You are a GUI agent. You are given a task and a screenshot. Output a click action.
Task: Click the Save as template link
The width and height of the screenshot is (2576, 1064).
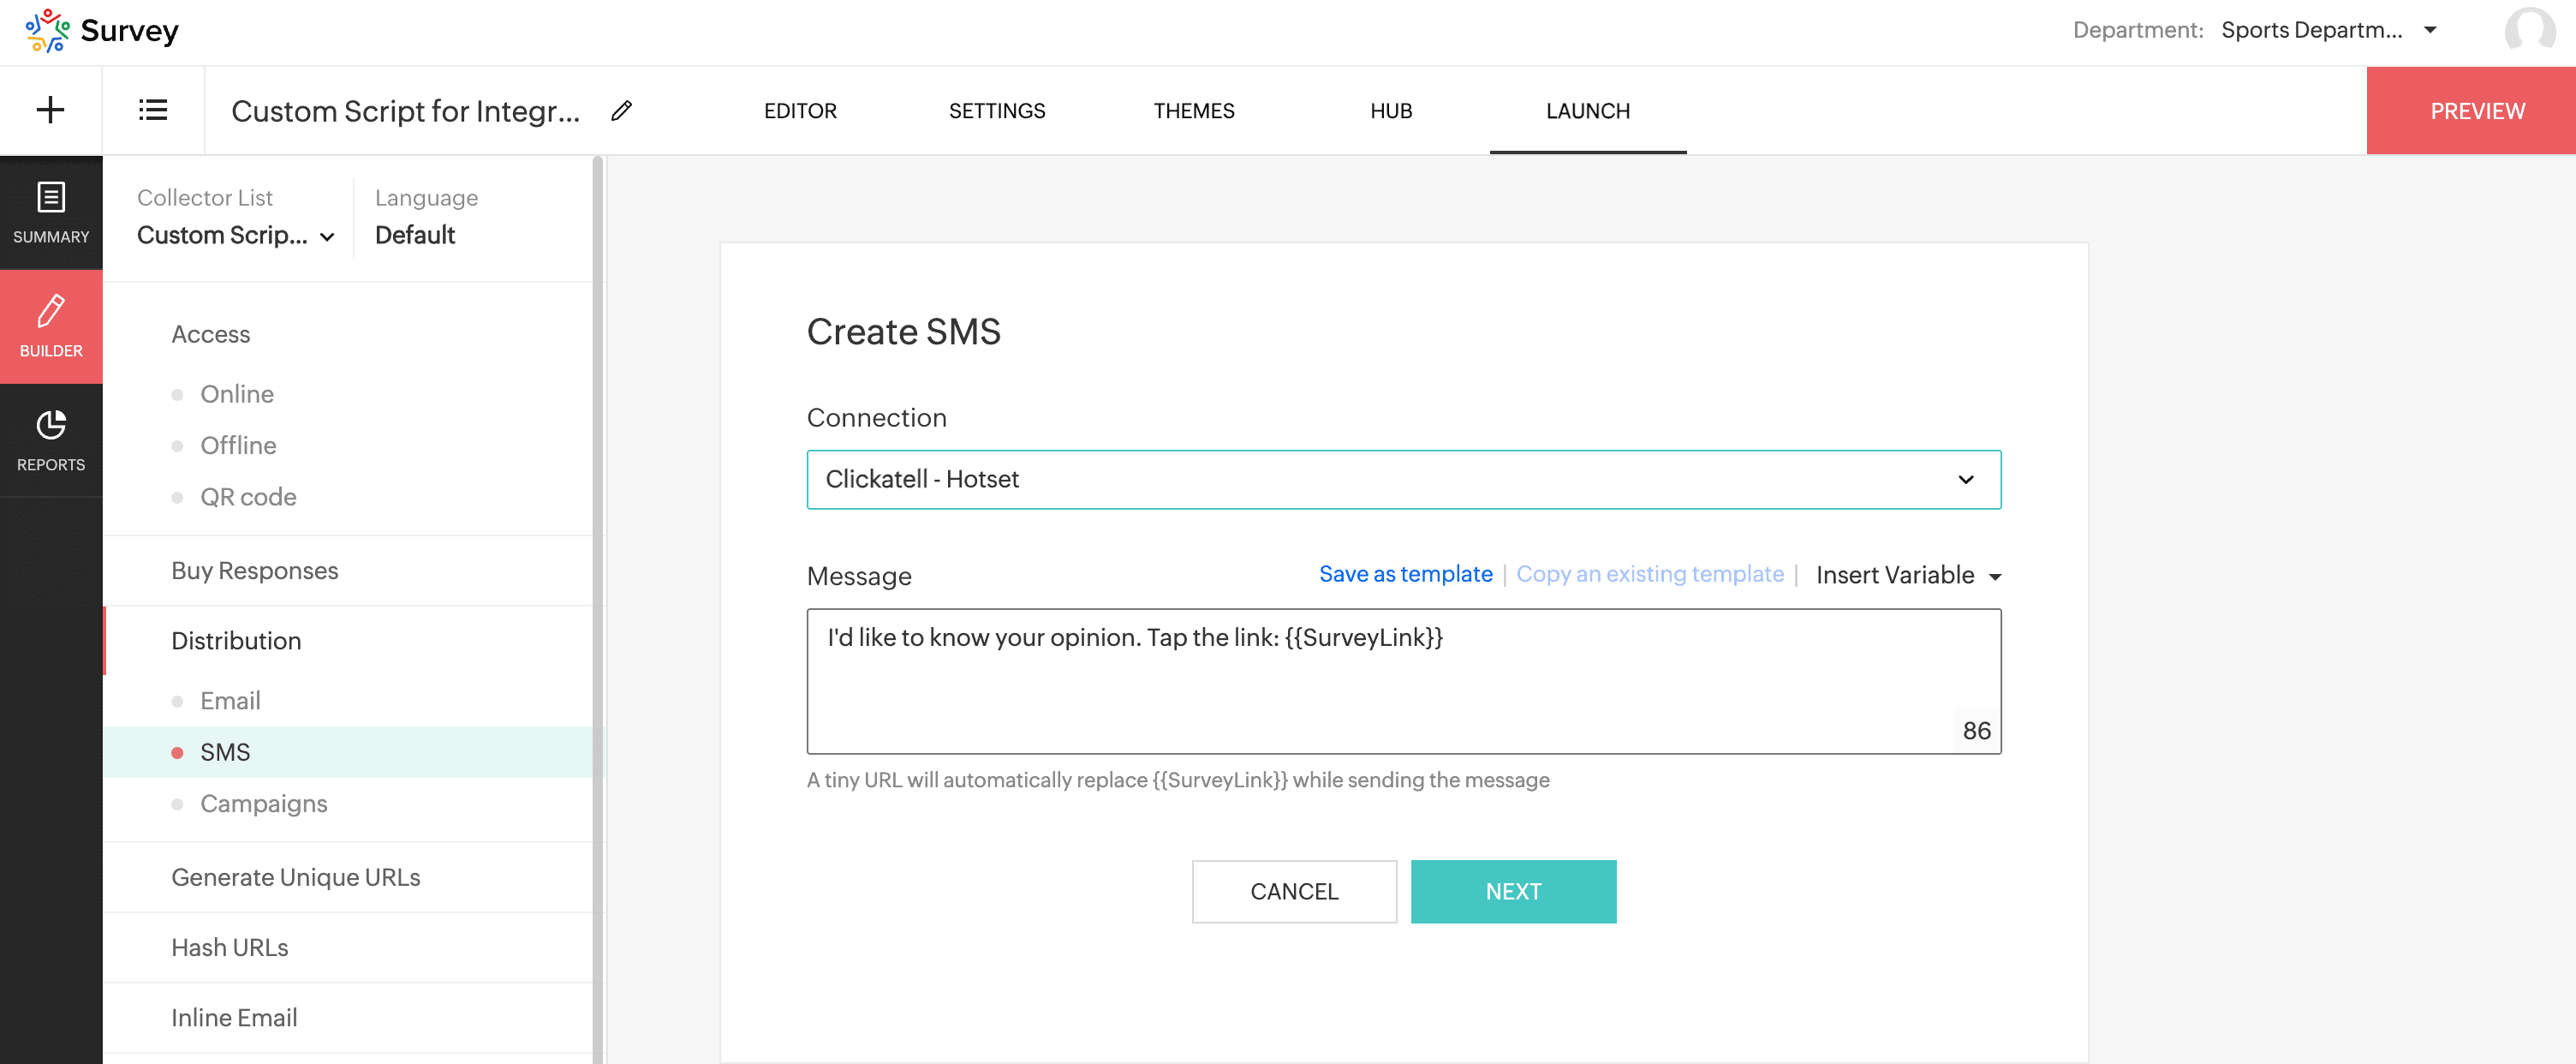pyautogui.click(x=1405, y=574)
